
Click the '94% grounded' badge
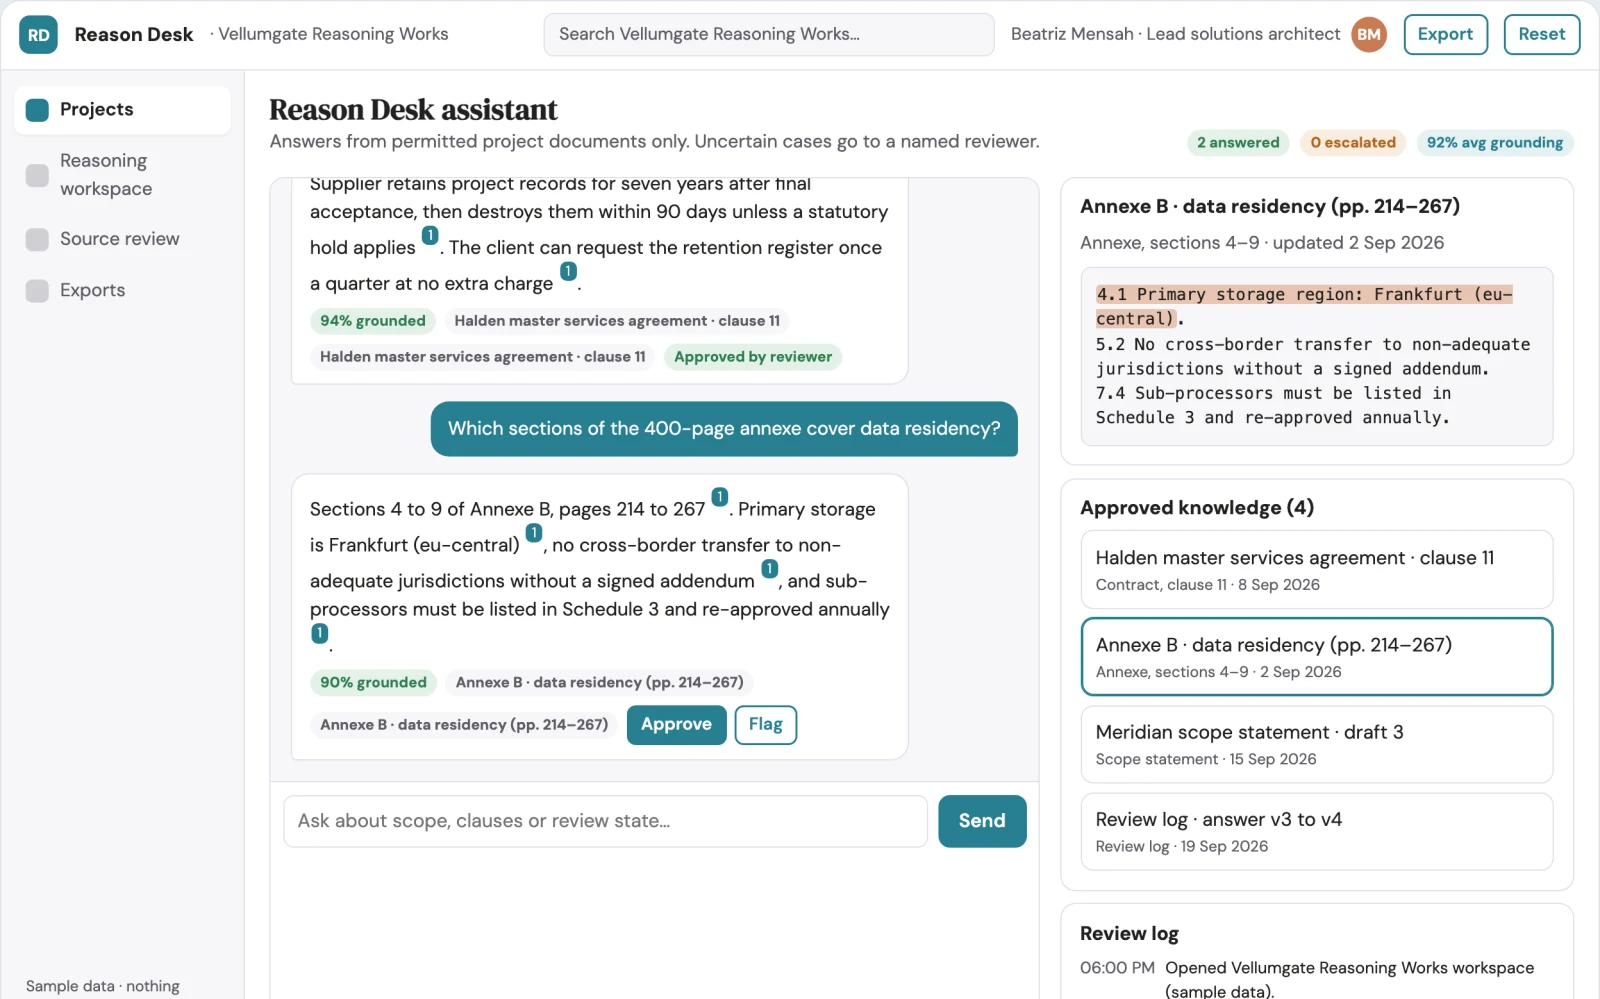(x=373, y=321)
